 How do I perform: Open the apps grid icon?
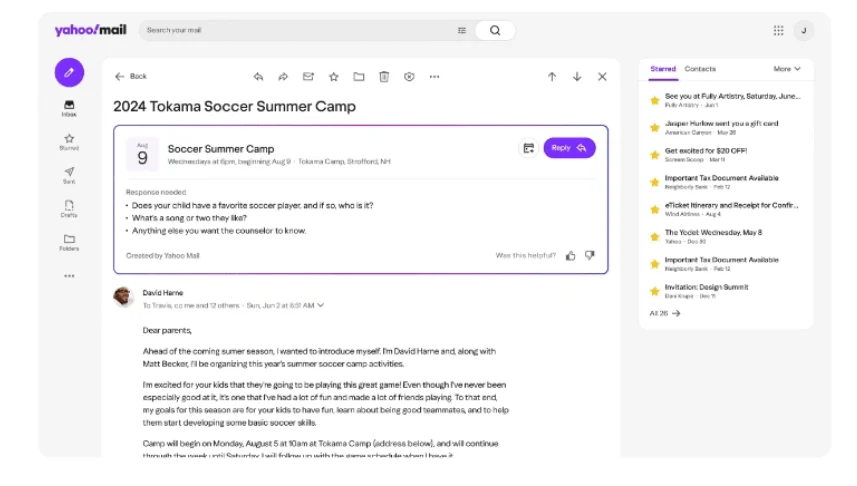pyautogui.click(x=778, y=30)
